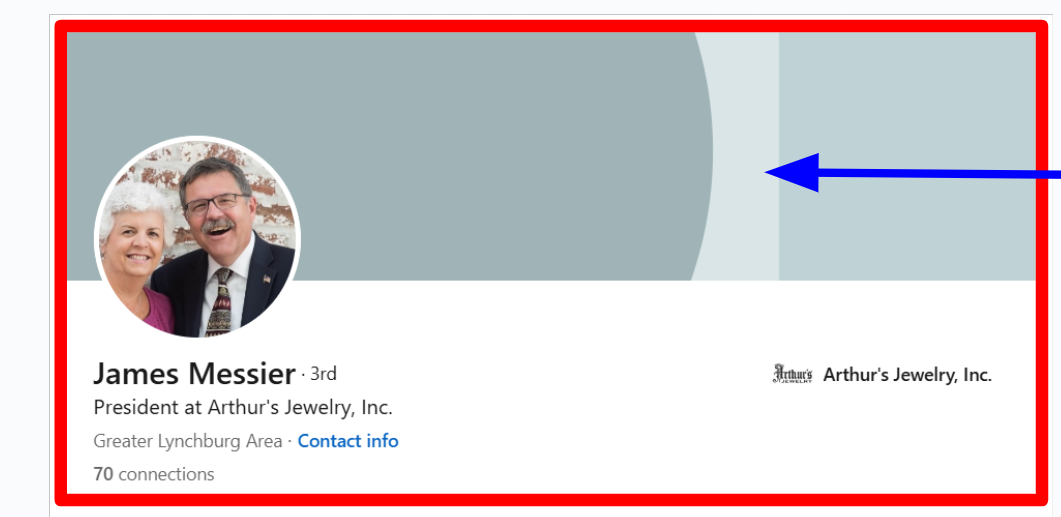Open the Contact info link

348,441
